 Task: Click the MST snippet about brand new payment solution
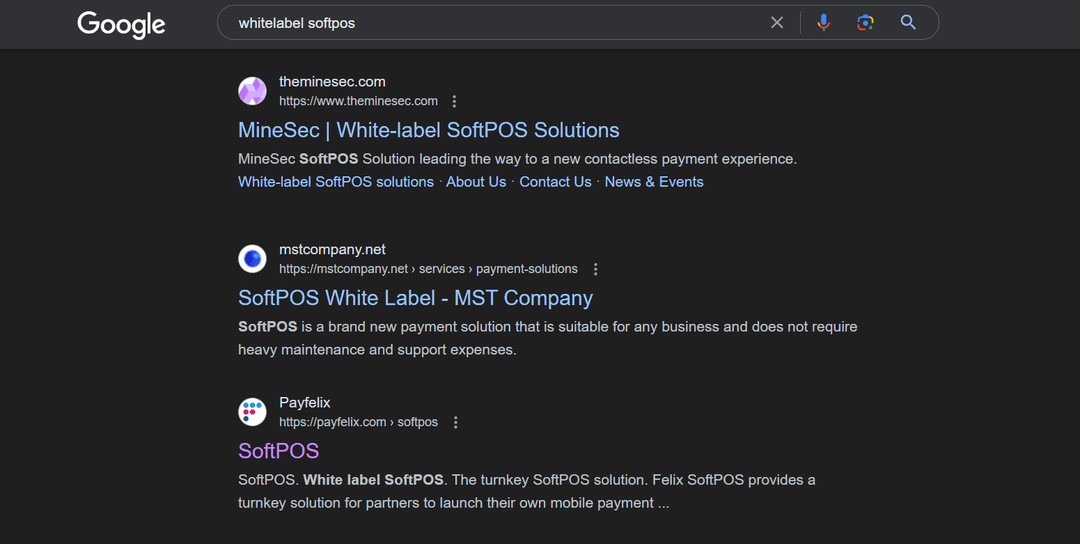pyautogui.click(x=548, y=338)
